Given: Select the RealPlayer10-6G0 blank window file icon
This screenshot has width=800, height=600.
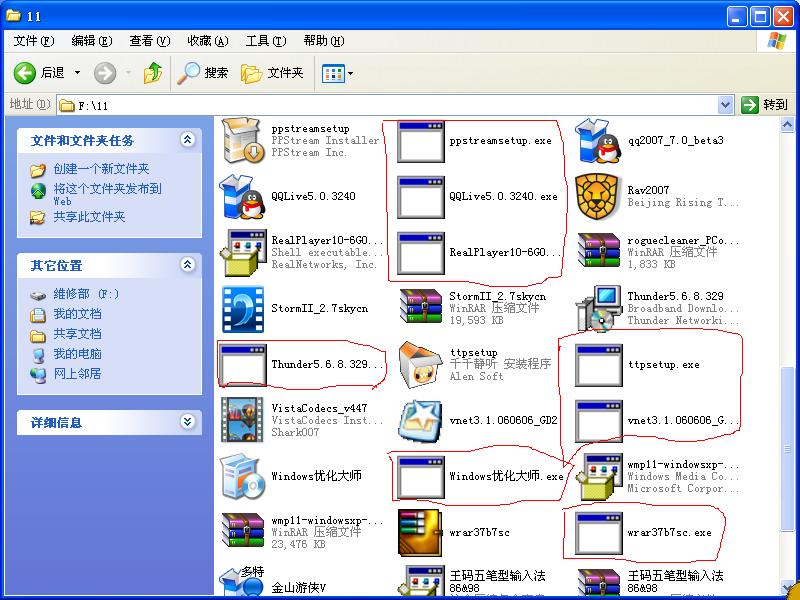Looking at the screenshot, I should pyautogui.click(x=420, y=254).
